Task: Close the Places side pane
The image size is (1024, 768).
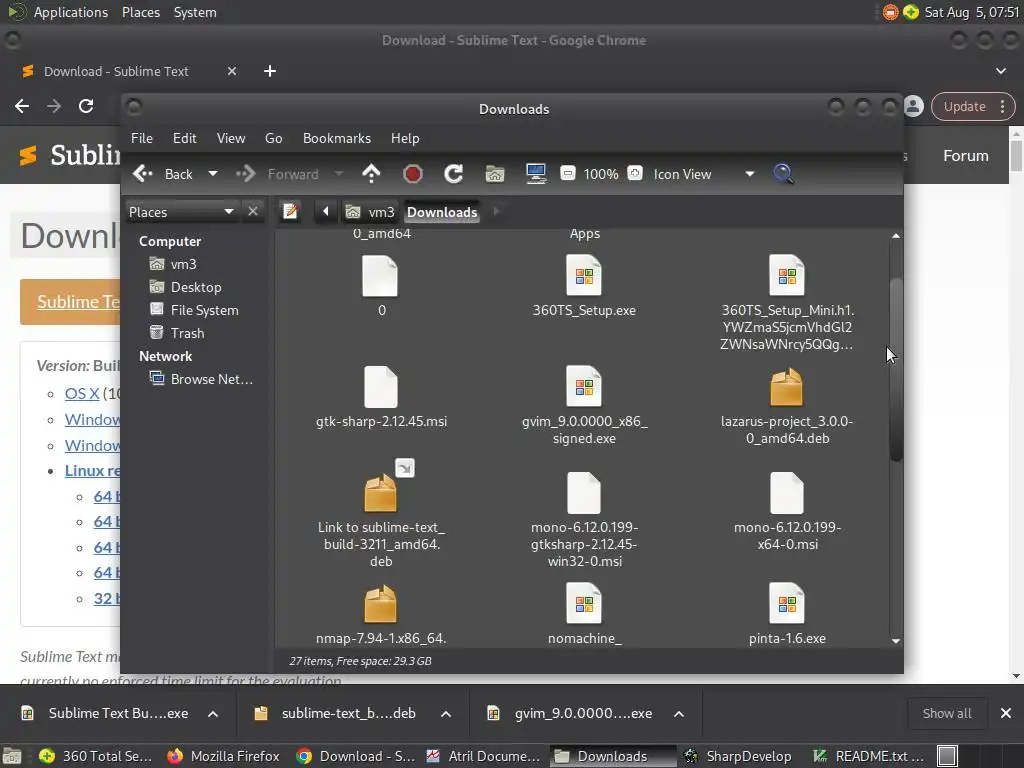Action: pyautogui.click(x=253, y=212)
